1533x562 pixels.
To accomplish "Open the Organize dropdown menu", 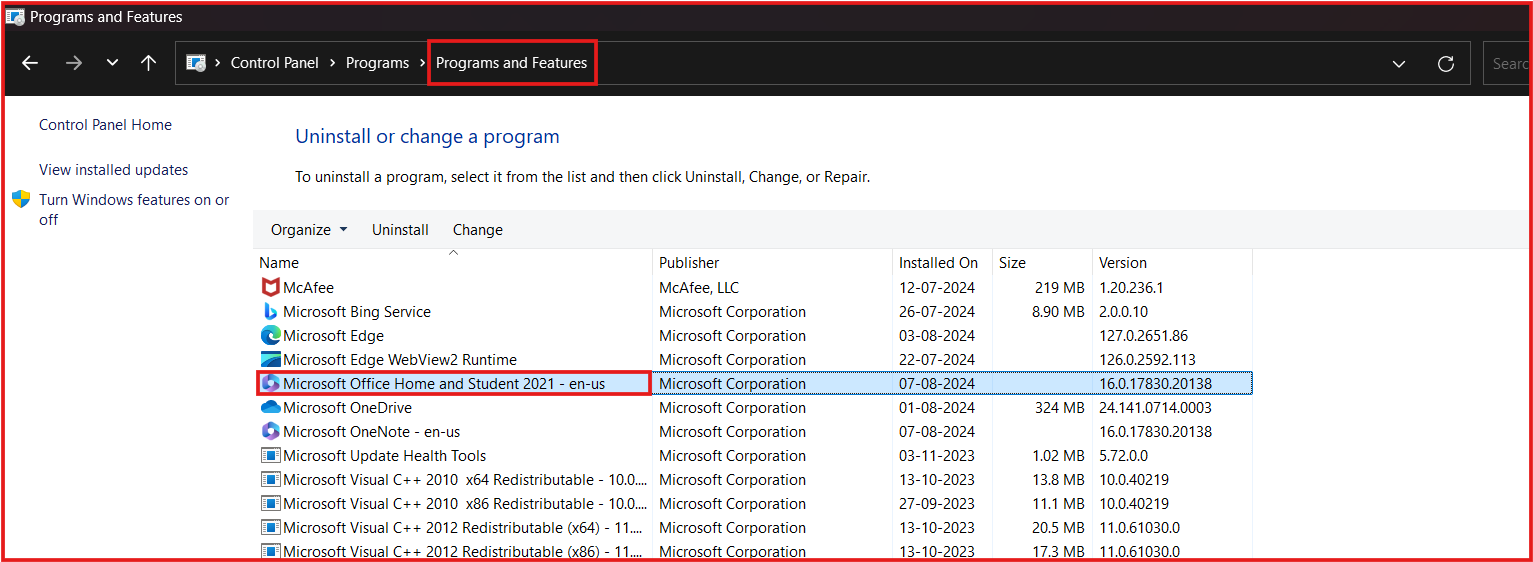I will coord(309,230).
